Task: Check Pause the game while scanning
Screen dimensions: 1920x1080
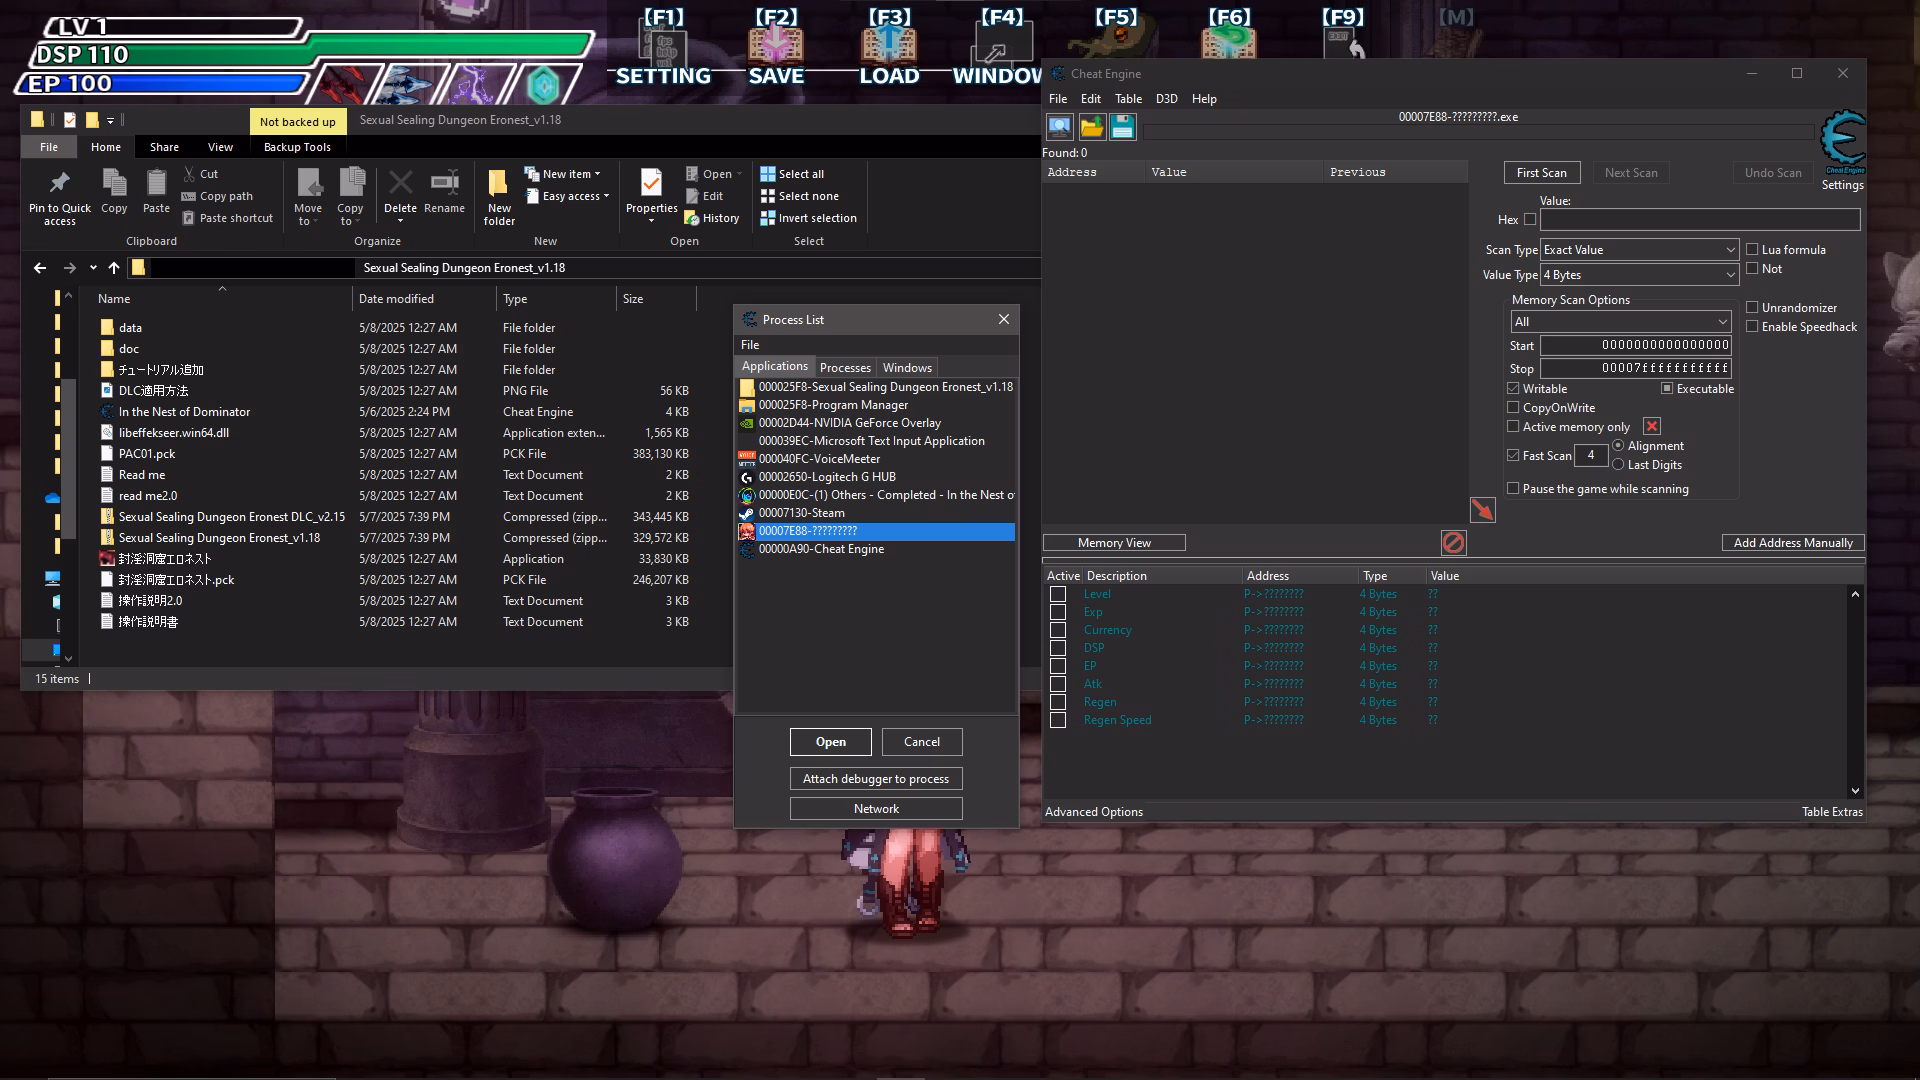Action: [x=1513, y=489]
